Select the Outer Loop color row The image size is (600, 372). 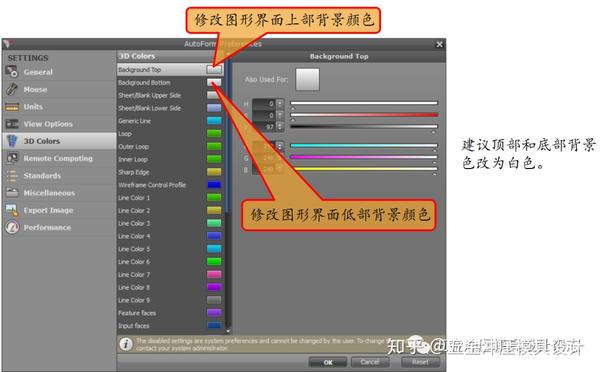[170, 146]
